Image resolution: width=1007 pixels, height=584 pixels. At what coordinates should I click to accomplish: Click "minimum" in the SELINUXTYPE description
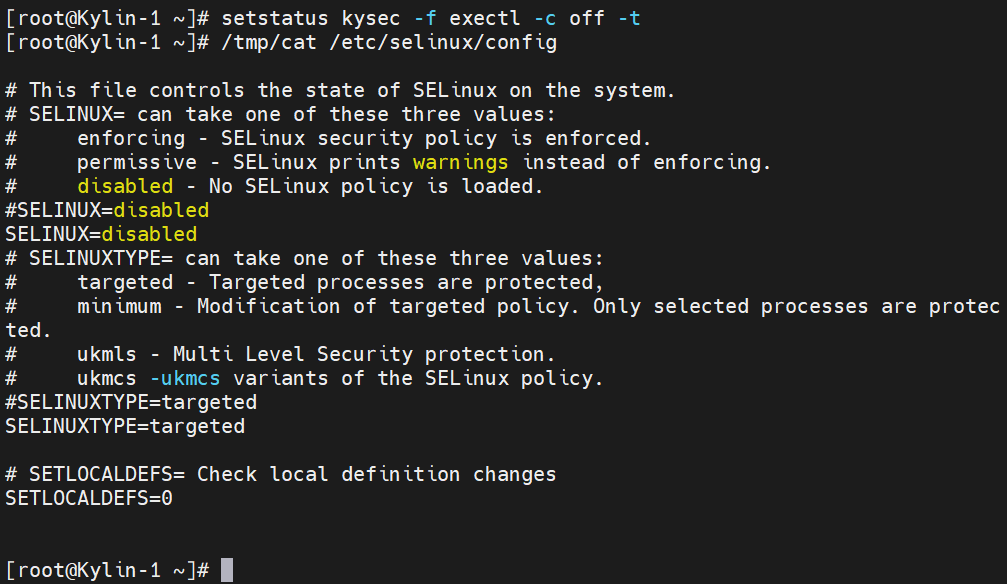pos(119,306)
